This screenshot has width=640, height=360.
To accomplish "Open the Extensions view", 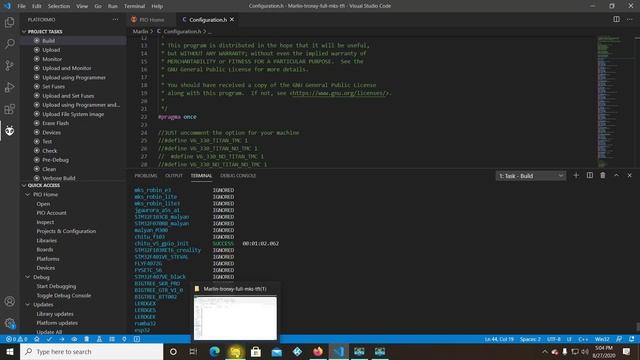I will click(x=9, y=109).
